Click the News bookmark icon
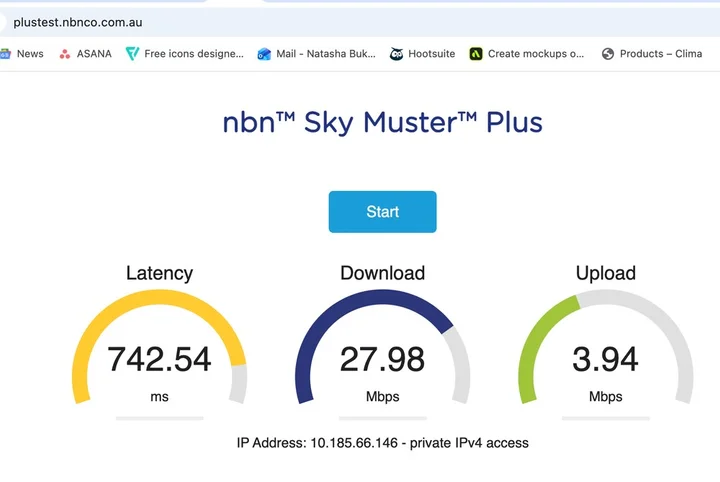This screenshot has width=720, height=482. click(5, 54)
